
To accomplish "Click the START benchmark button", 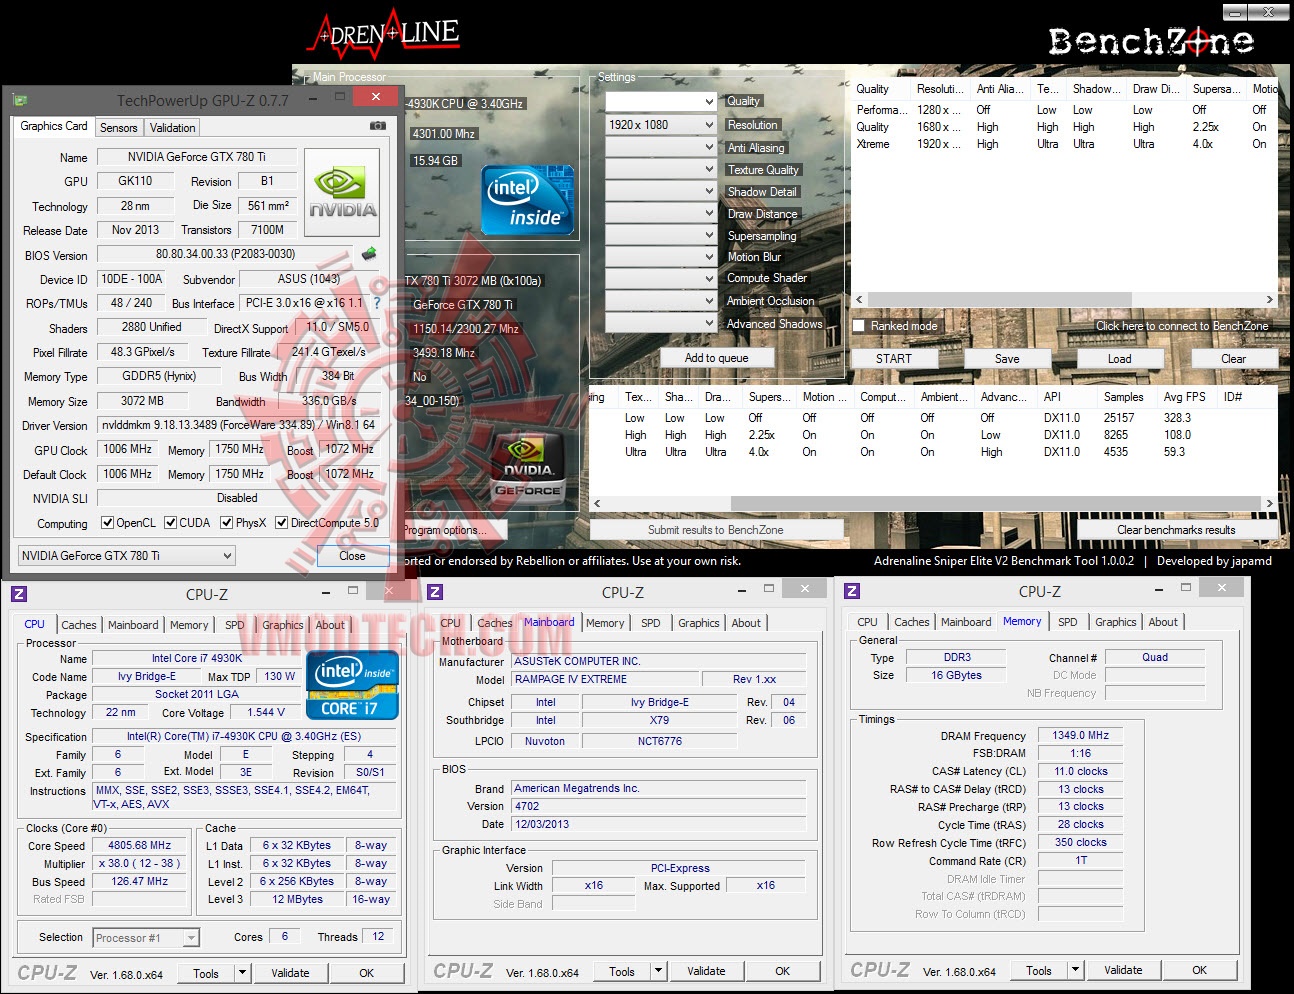I will pyautogui.click(x=894, y=359).
